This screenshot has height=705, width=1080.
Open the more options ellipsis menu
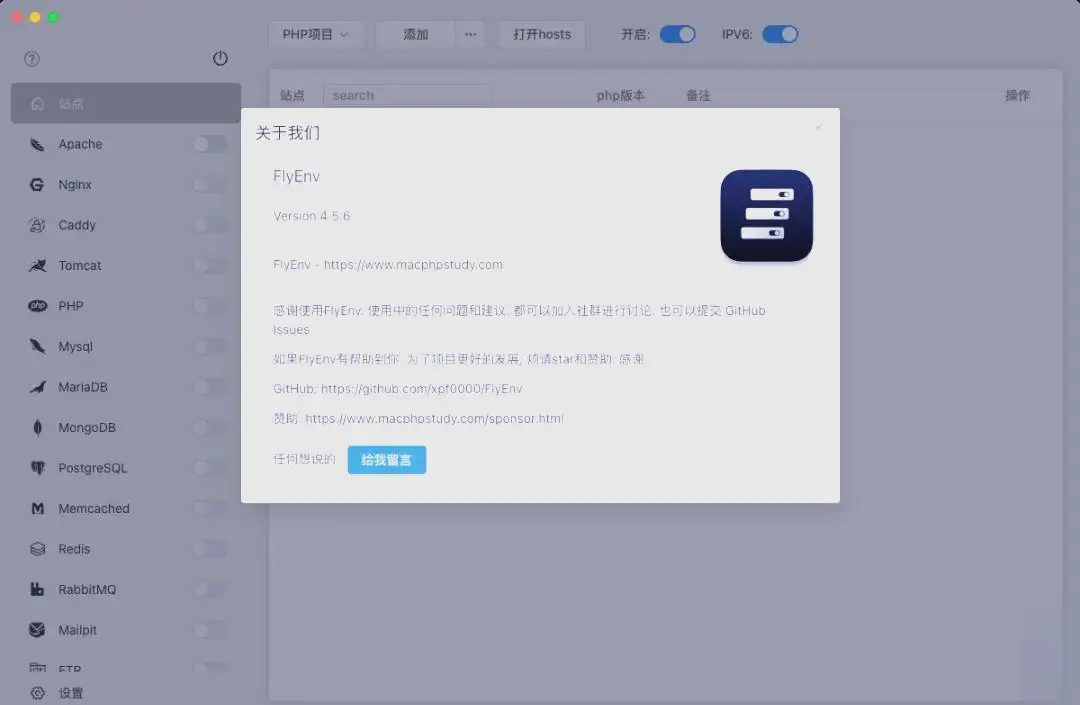tap(470, 34)
